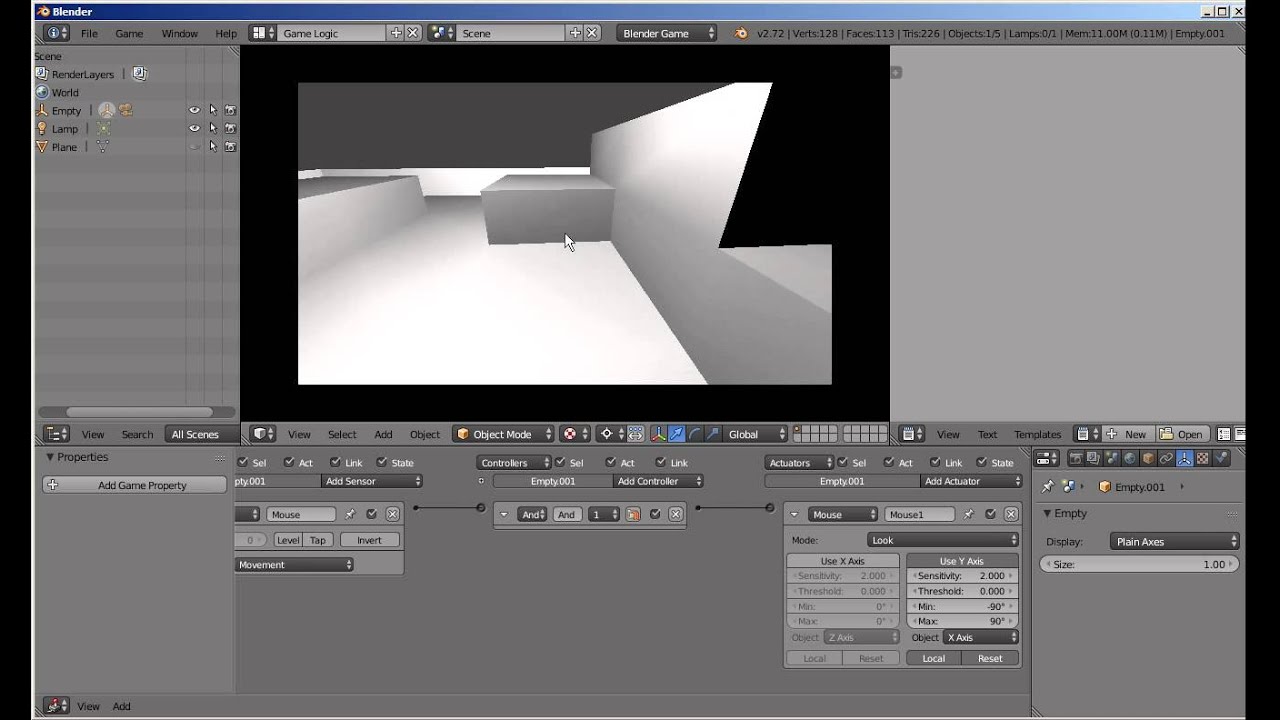Add new screen layout with plus button
Screen dimensions: 1280x720
(396, 33)
